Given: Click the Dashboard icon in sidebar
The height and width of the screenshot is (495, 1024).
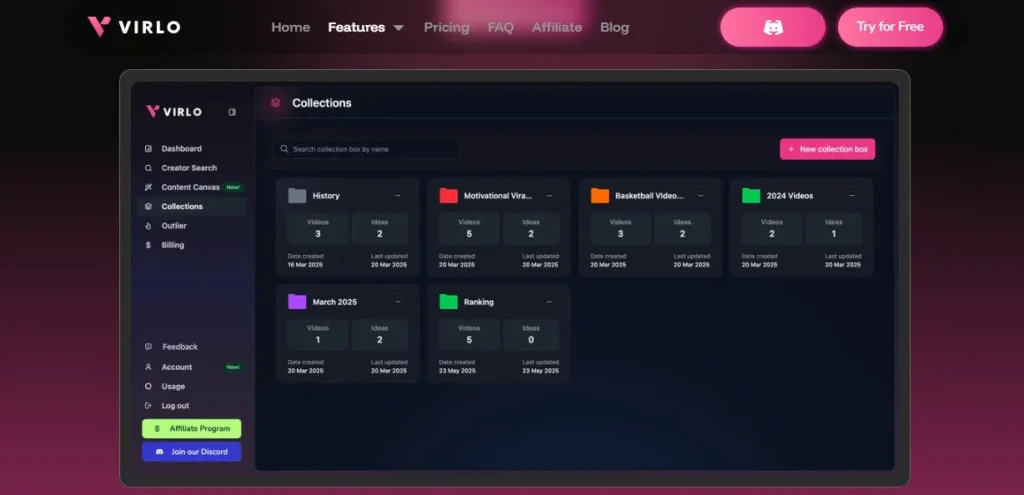Looking at the screenshot, I should (148, 149).
